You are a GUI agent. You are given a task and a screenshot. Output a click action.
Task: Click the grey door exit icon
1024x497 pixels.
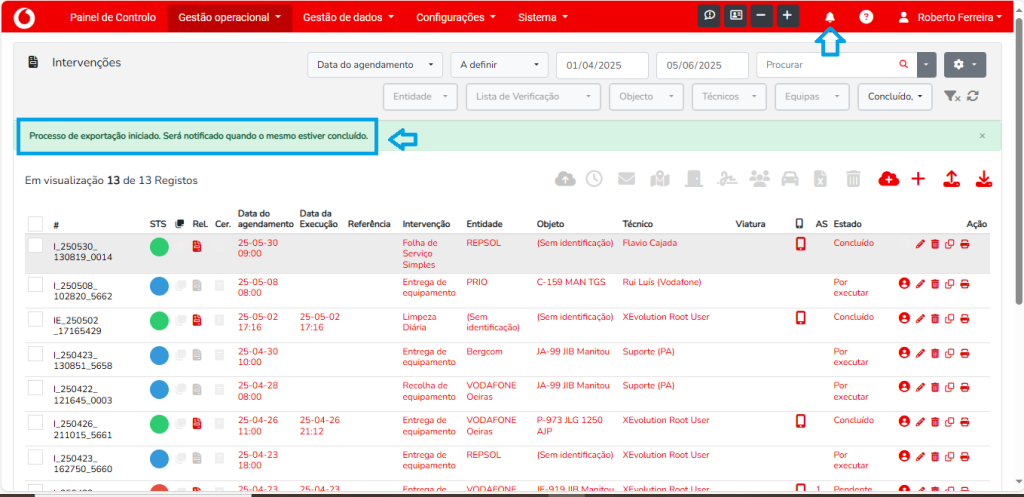click(x=693, y=179)
